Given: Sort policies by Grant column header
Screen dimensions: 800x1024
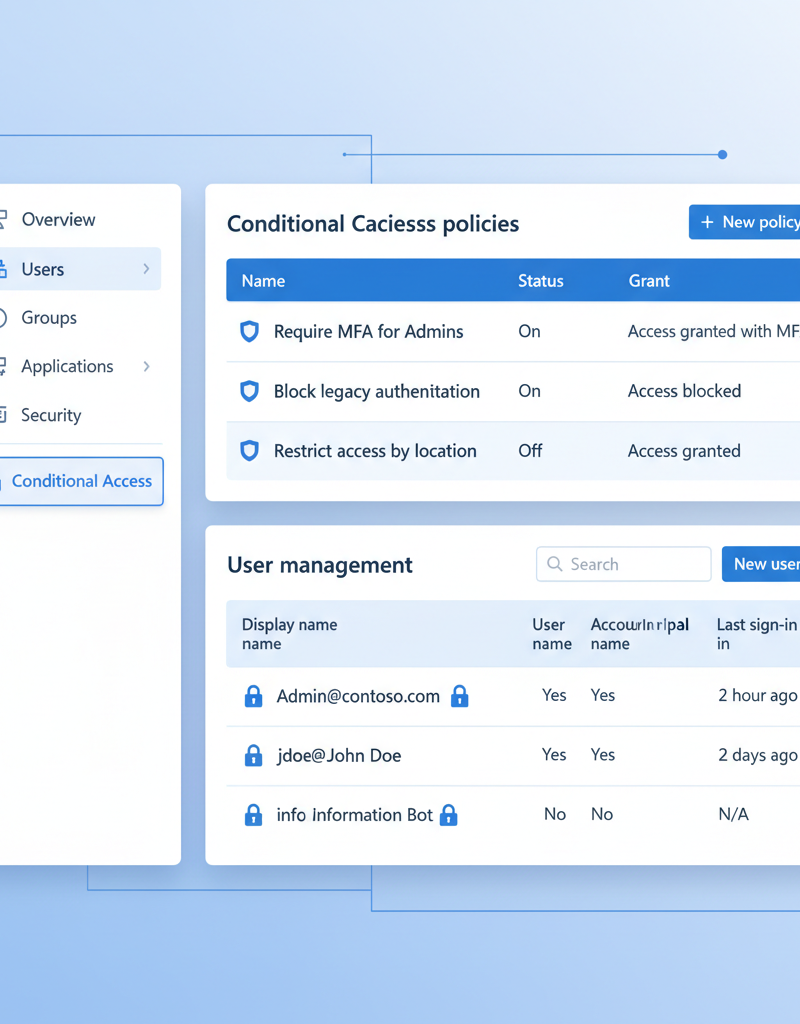Looking at the screenshot, I should tap(649, 281).
